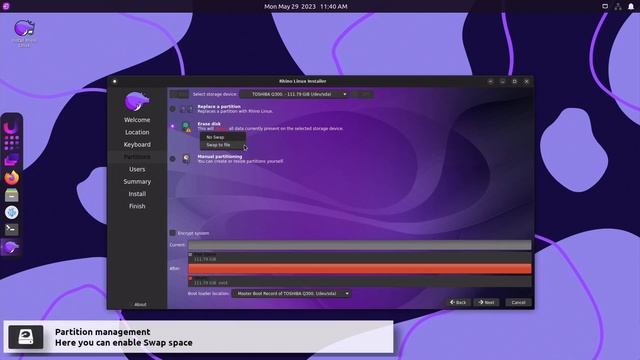Open the network indicator in the top panel
The image size is (640, 360).
[x=618, y=6]
